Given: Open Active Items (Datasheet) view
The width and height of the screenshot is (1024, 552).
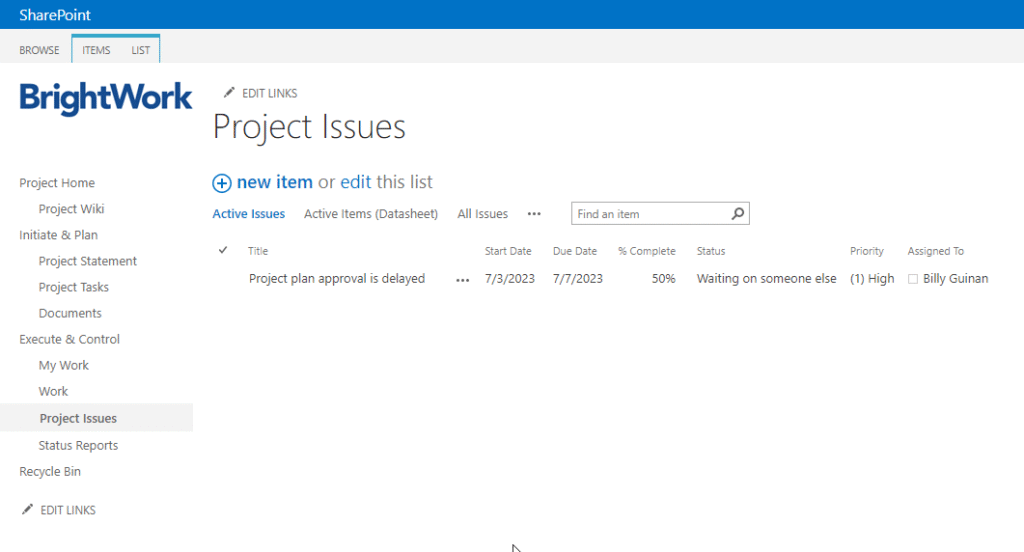Looking at the screenshot, I should pos(370,214).
